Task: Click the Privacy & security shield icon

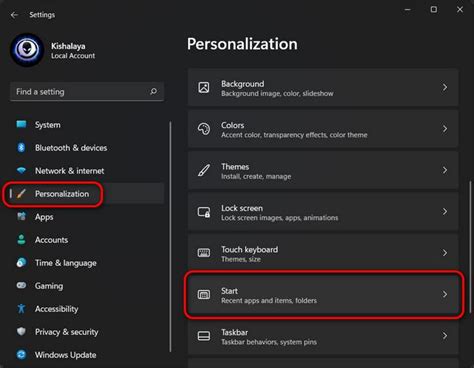Action: (x=21, y=332)
